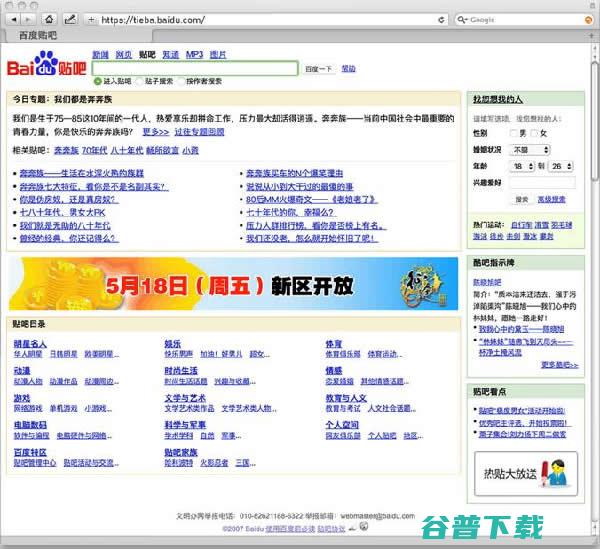Open the 娱乐 category link
This screenshot has width=600, height=549.
click(x=173, y=344)
